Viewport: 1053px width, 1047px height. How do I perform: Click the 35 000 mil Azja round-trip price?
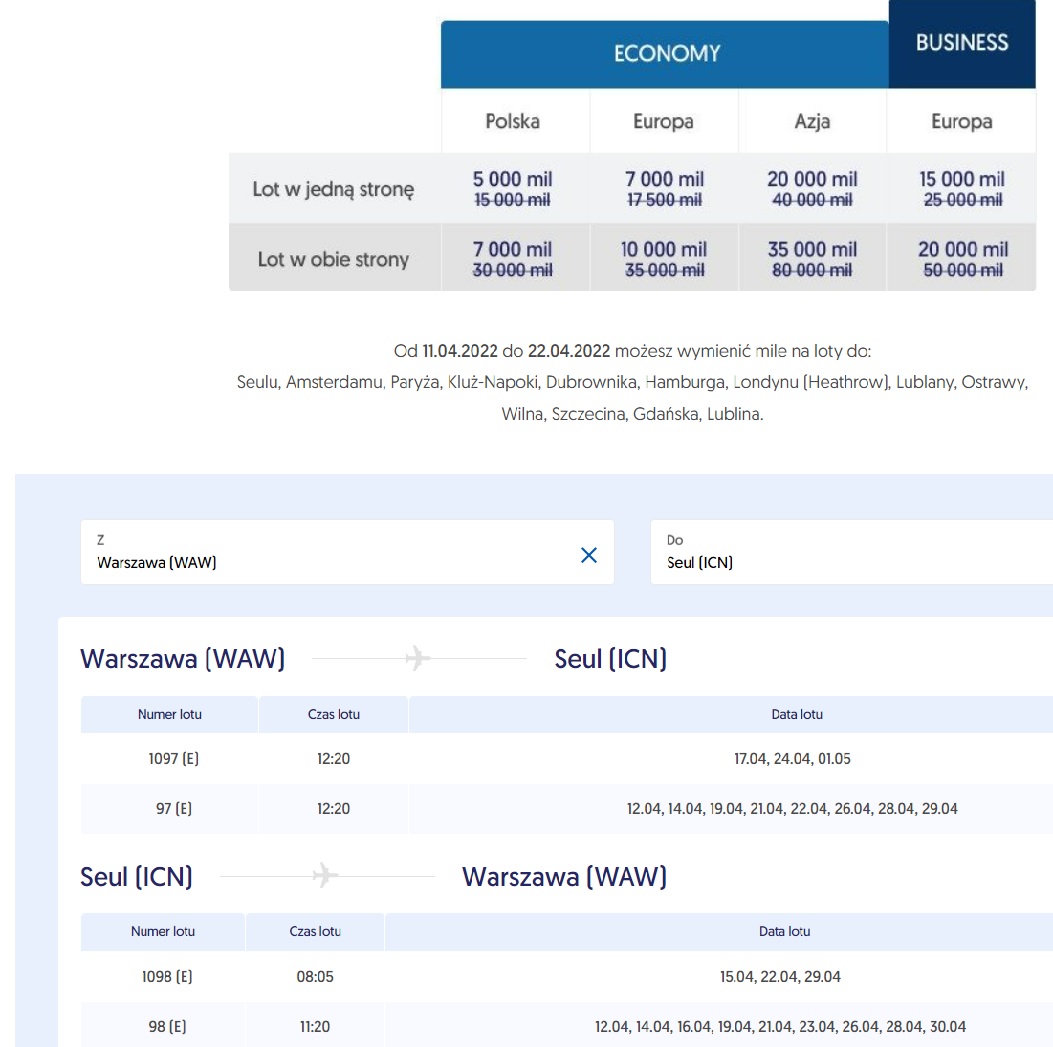pos(813,249)
